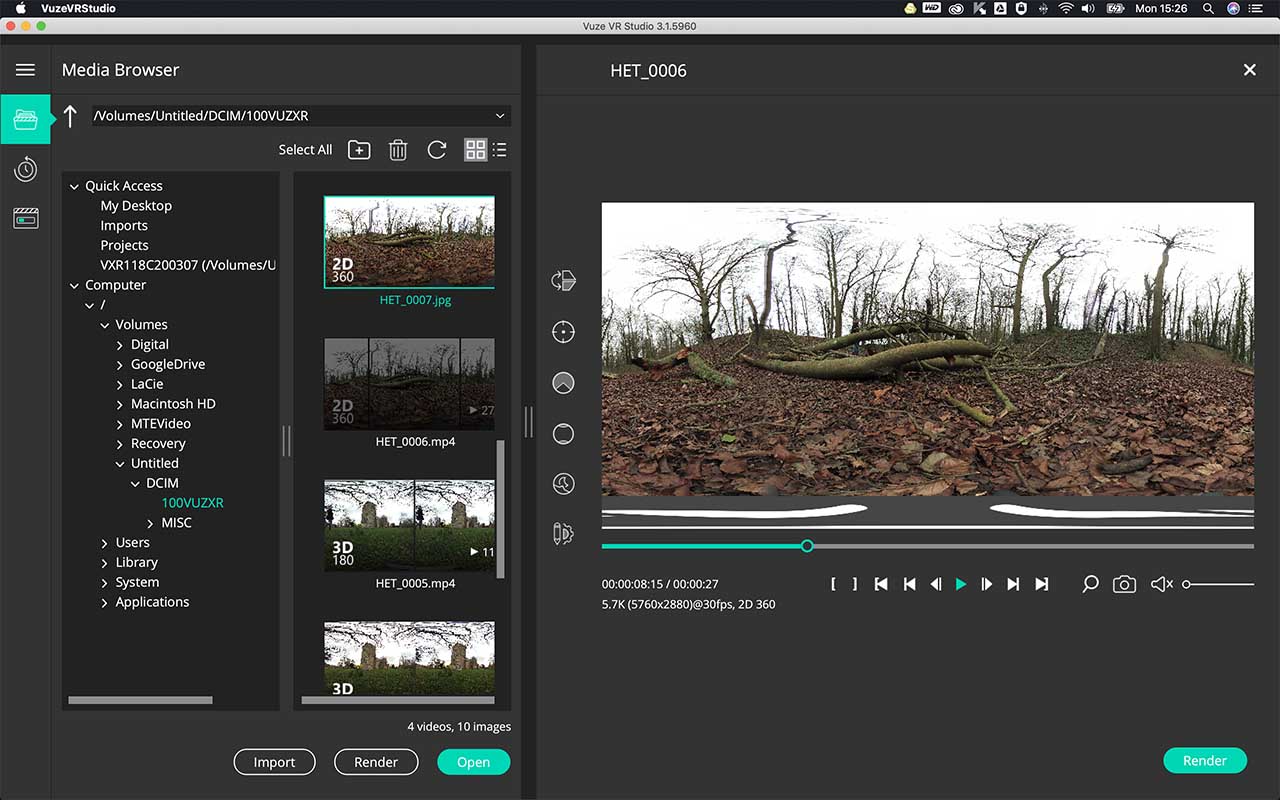Viewport: 1280px width, 800px height.
Task: Expand the Macintosh HD node
Action: tap(120, 404)
